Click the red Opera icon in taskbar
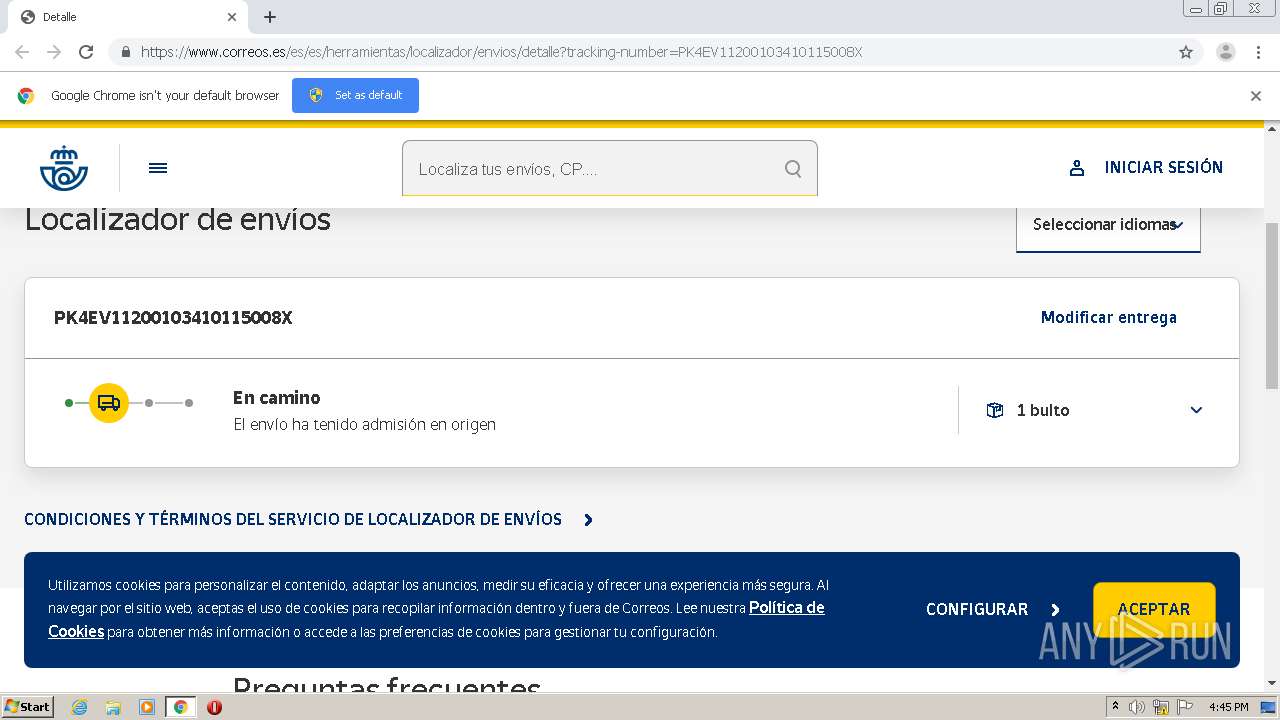This screenshot has width=1280, height=720. click(214, 707)
